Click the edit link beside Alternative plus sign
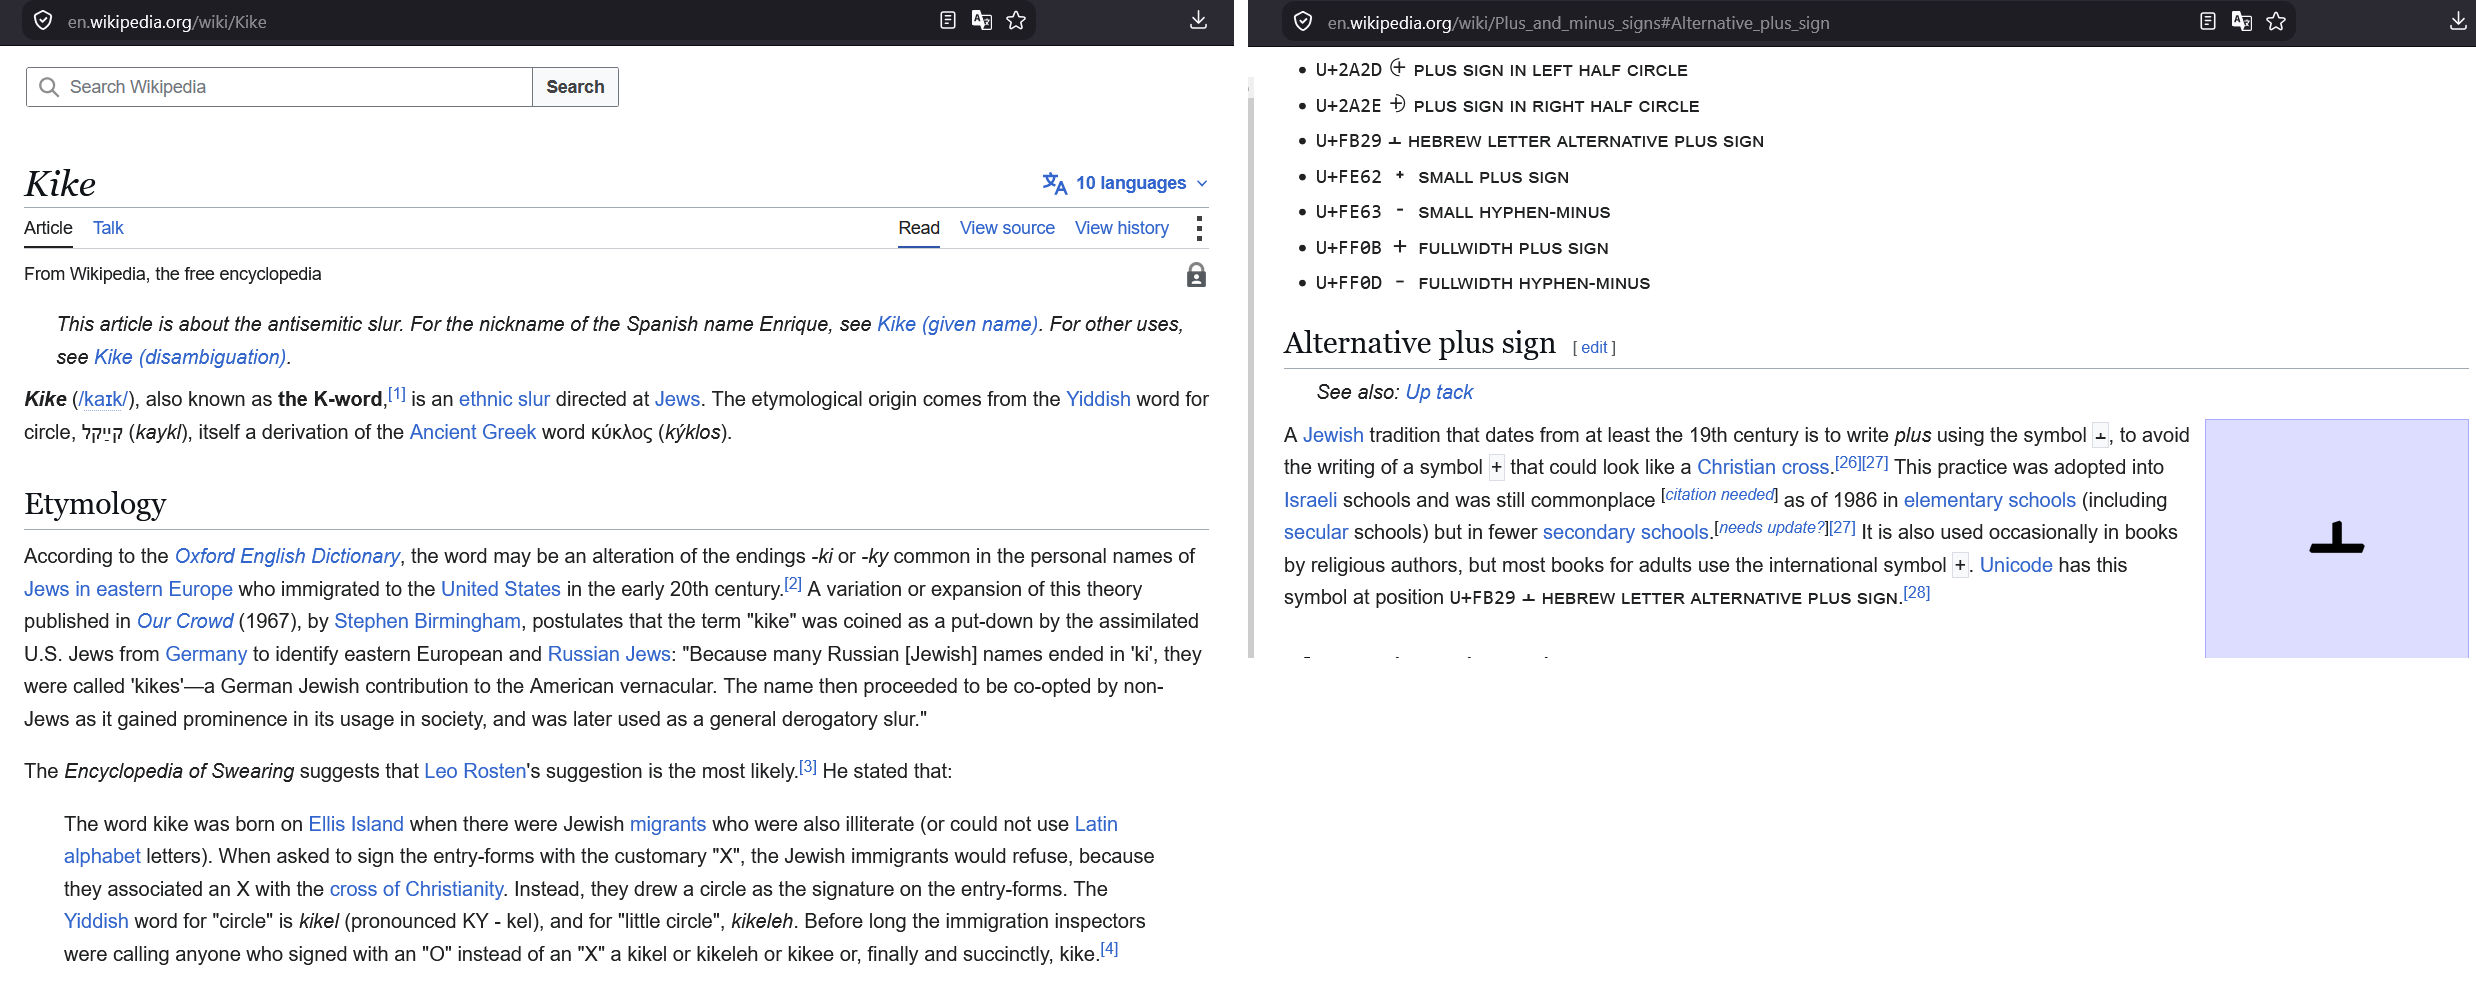2476x1004 pixels. pyautogui.click(x=1594, y=347)
